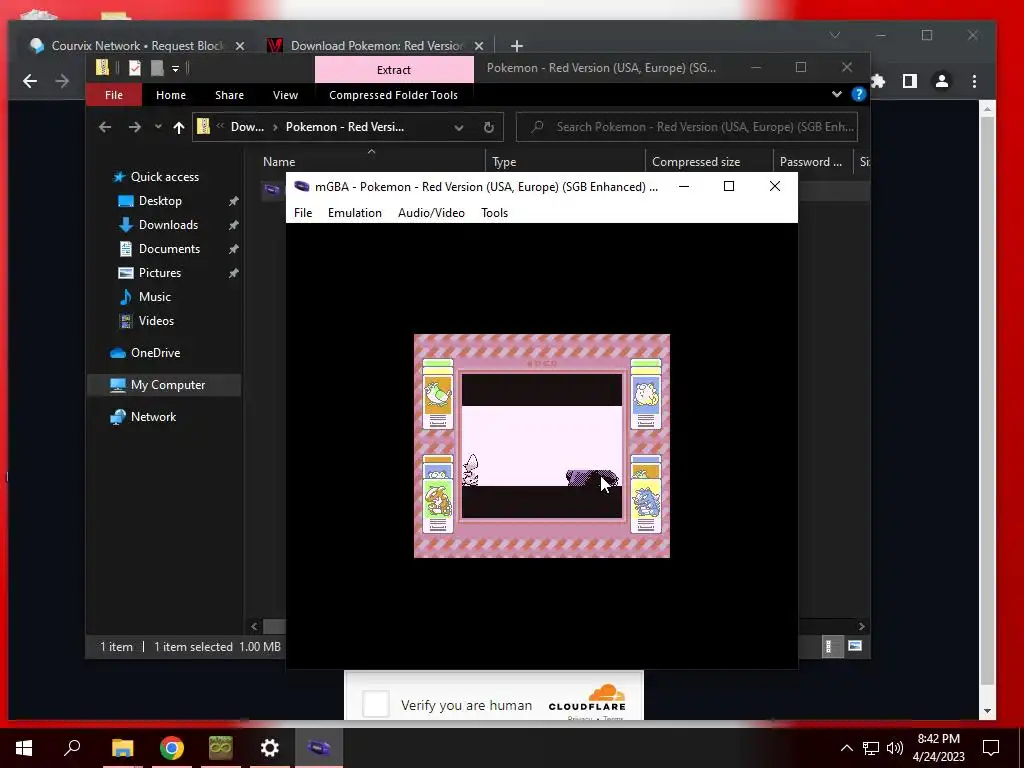The width and height of the screenshot is (1024, 768).
Task: Open Chrome profile avatar icon
Action: (x=942, y=81)
